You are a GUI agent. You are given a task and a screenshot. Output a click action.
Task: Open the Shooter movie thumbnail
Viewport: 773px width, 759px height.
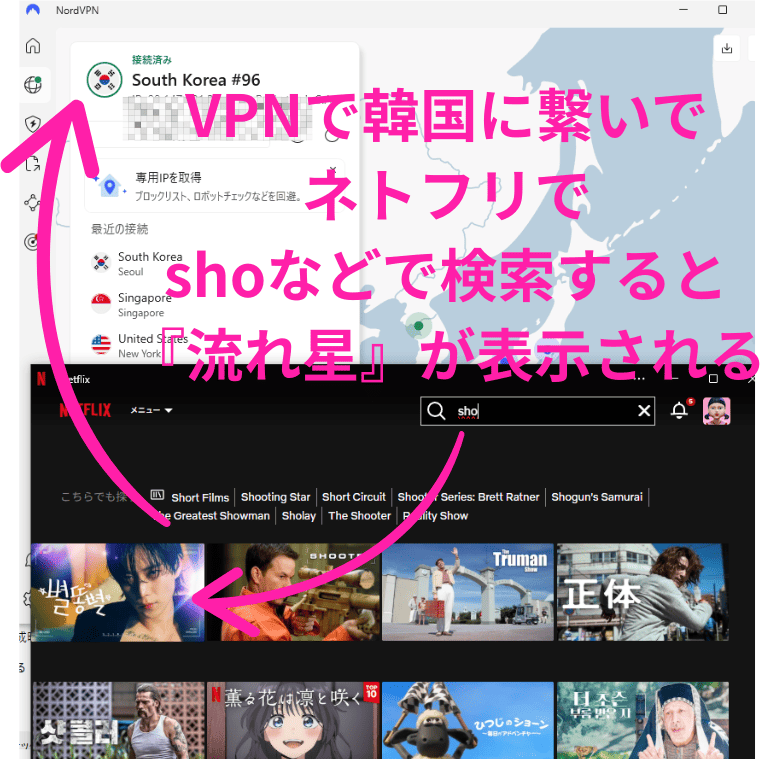pyautogui.click(x=293, y=592)
